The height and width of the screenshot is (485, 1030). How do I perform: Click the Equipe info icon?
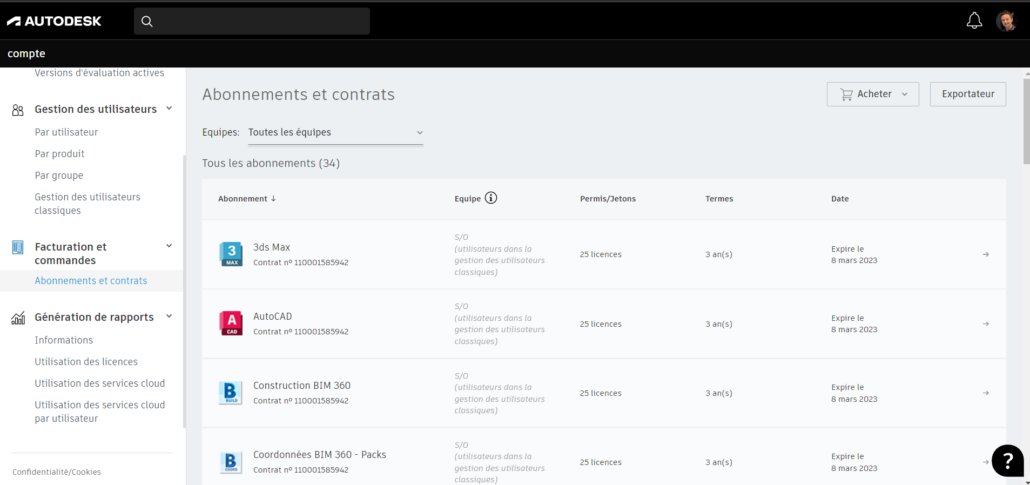coord(491,198)
